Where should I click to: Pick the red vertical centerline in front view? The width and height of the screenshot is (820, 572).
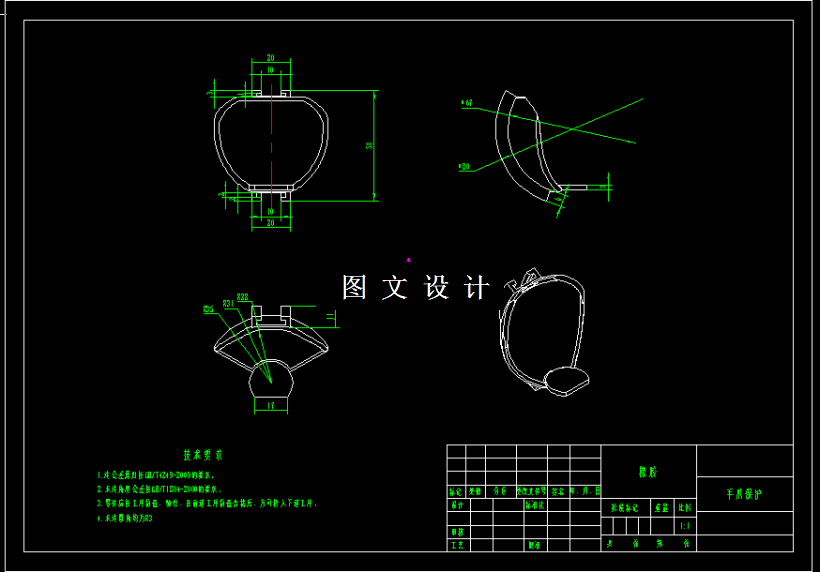(x=271, y=148)
